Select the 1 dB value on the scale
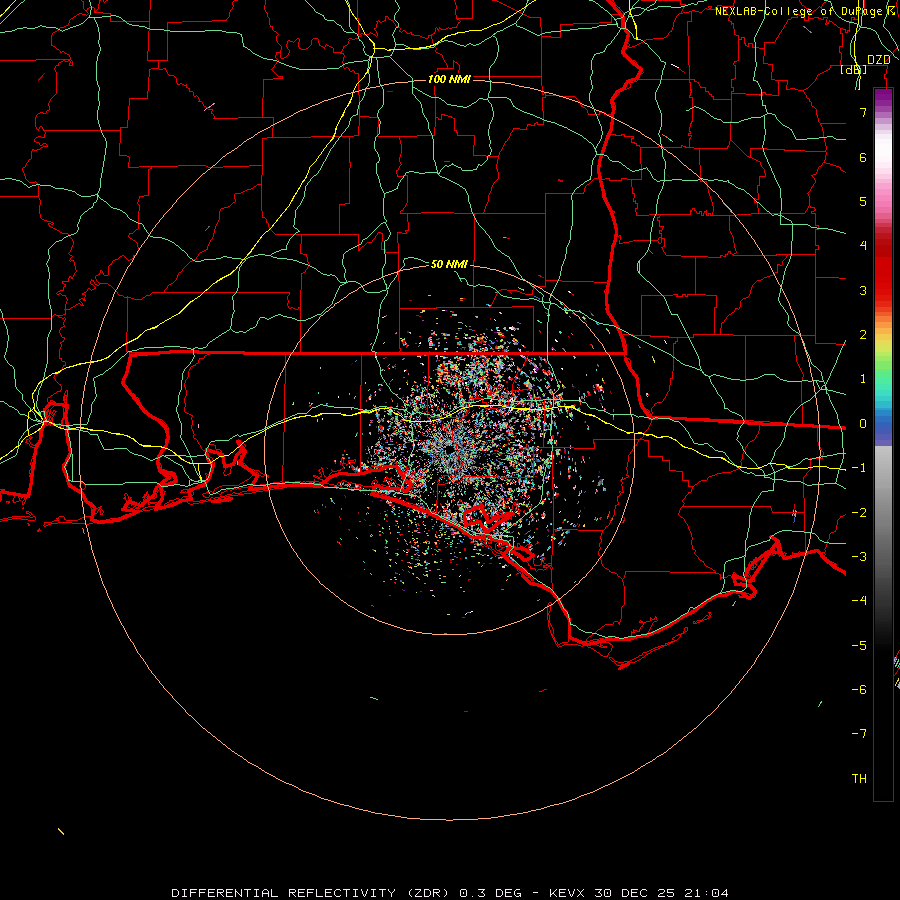 point(863,379)
